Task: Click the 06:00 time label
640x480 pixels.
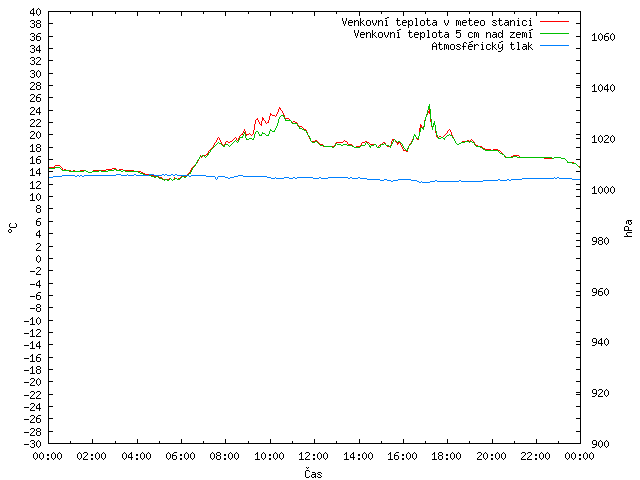Action: click(x=180, y=456)
